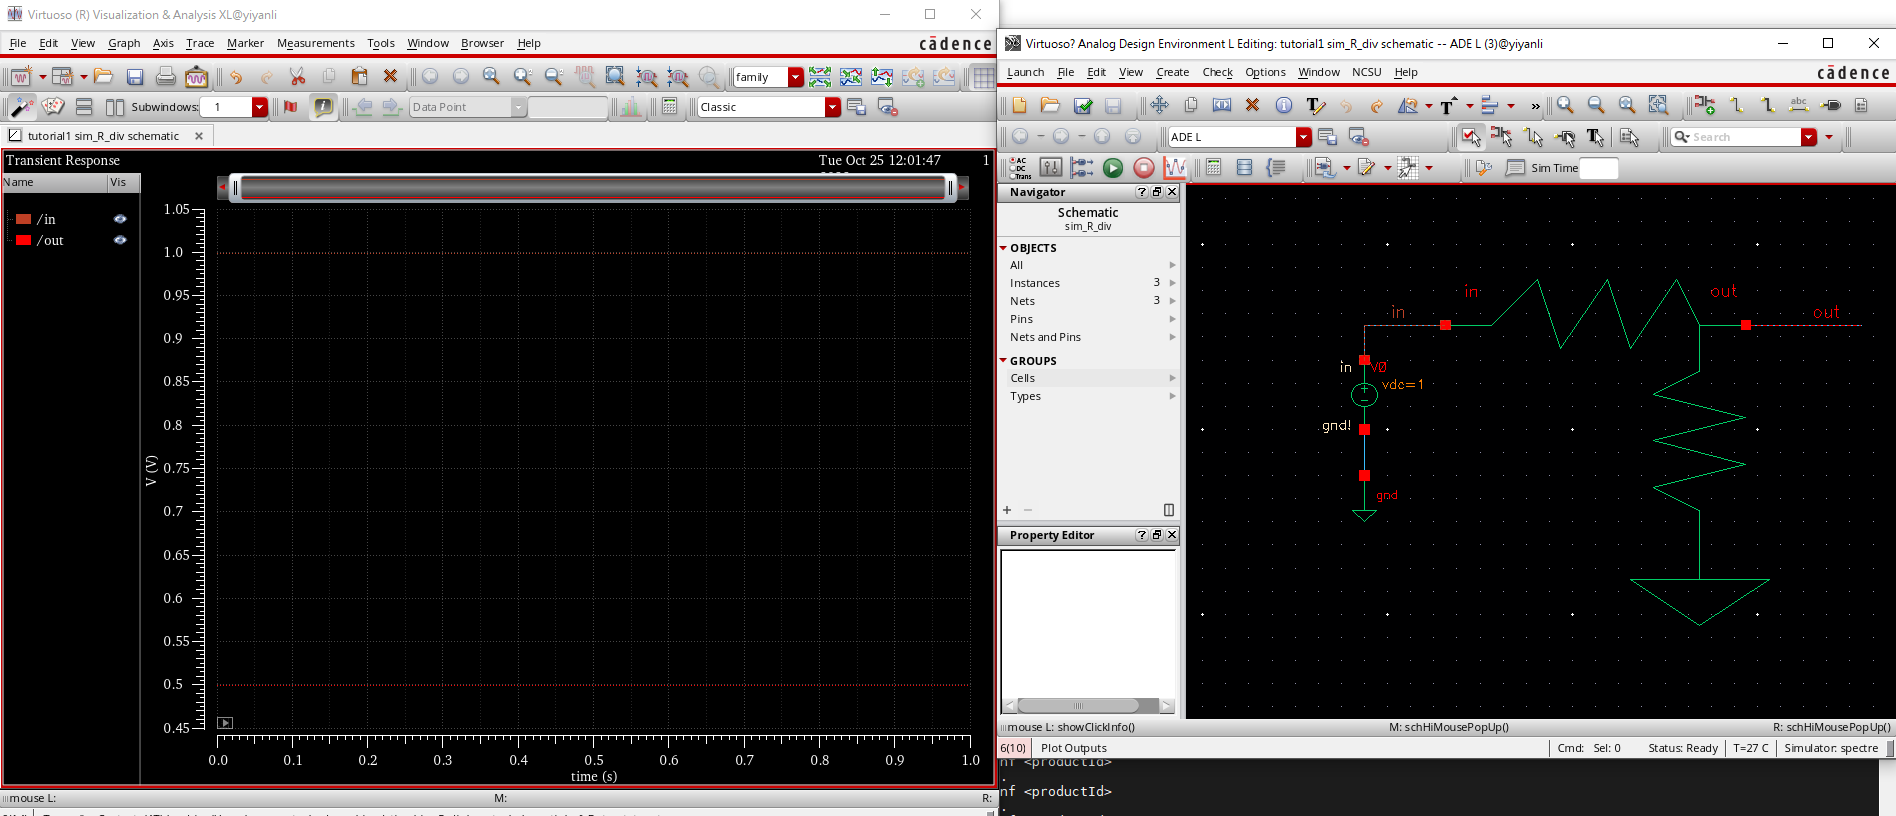The height and width of the screenshot is (816, 1896).
Task: Select magic wand icon in Visualization window
Action: pos(21,107)
